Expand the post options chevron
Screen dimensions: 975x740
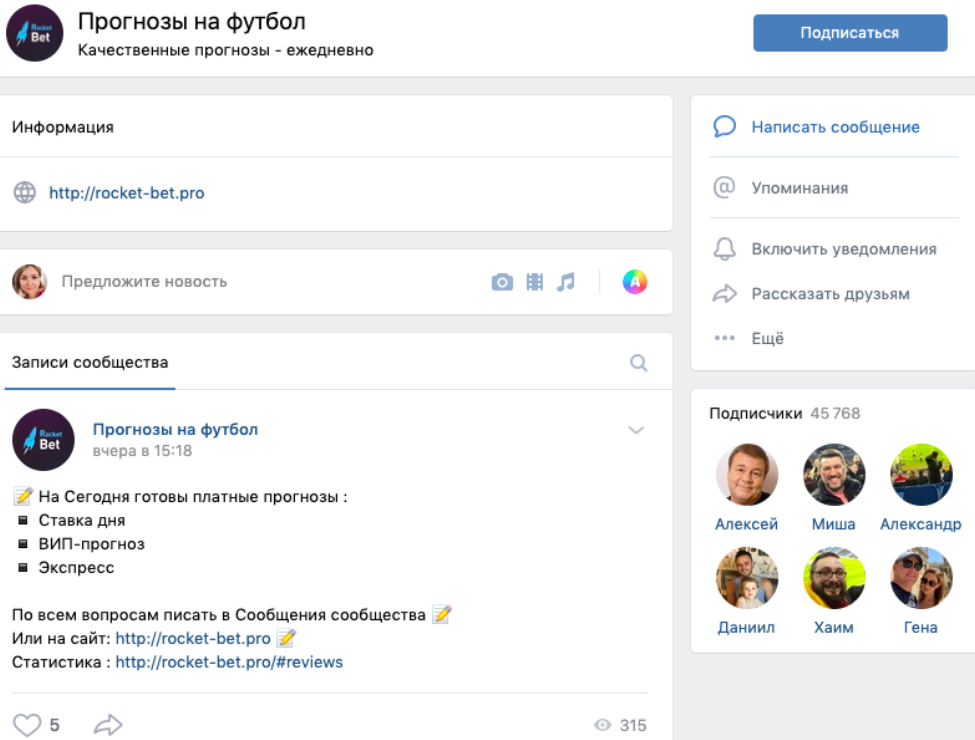636,430
